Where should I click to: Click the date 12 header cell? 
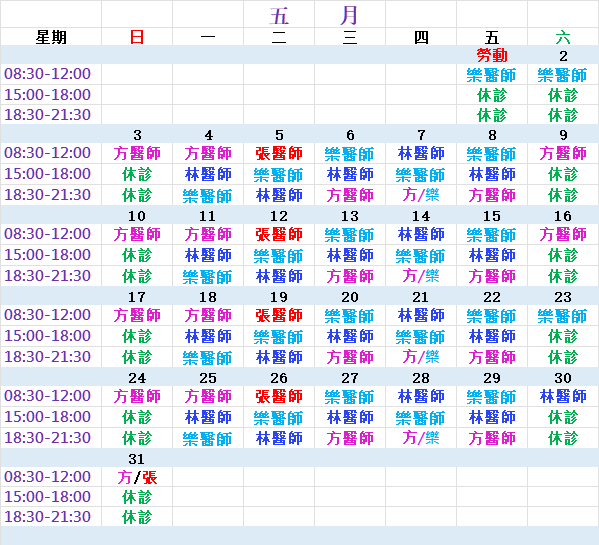coord(279,216)
